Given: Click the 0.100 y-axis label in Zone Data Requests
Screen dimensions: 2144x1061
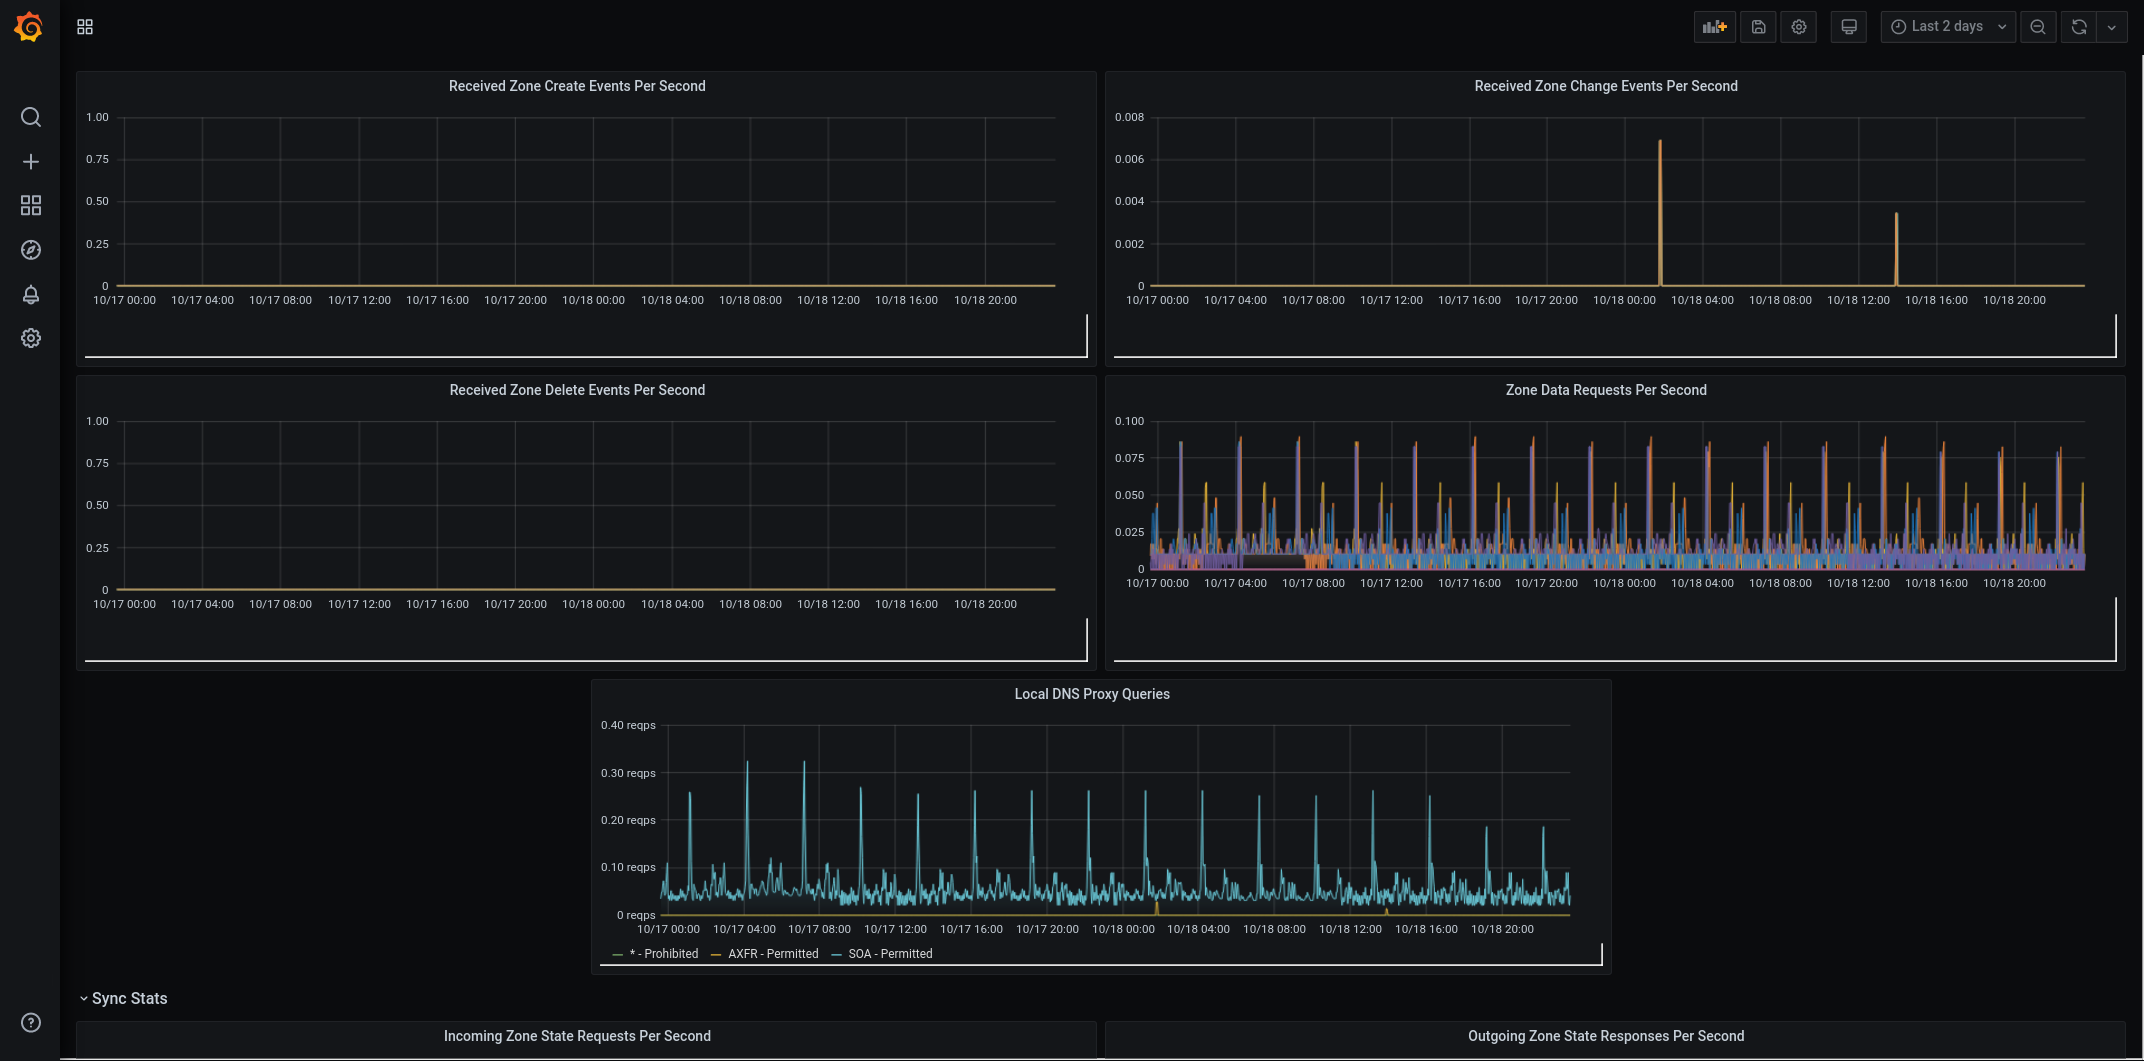Looking at the screenshot, I should 1129,421.
